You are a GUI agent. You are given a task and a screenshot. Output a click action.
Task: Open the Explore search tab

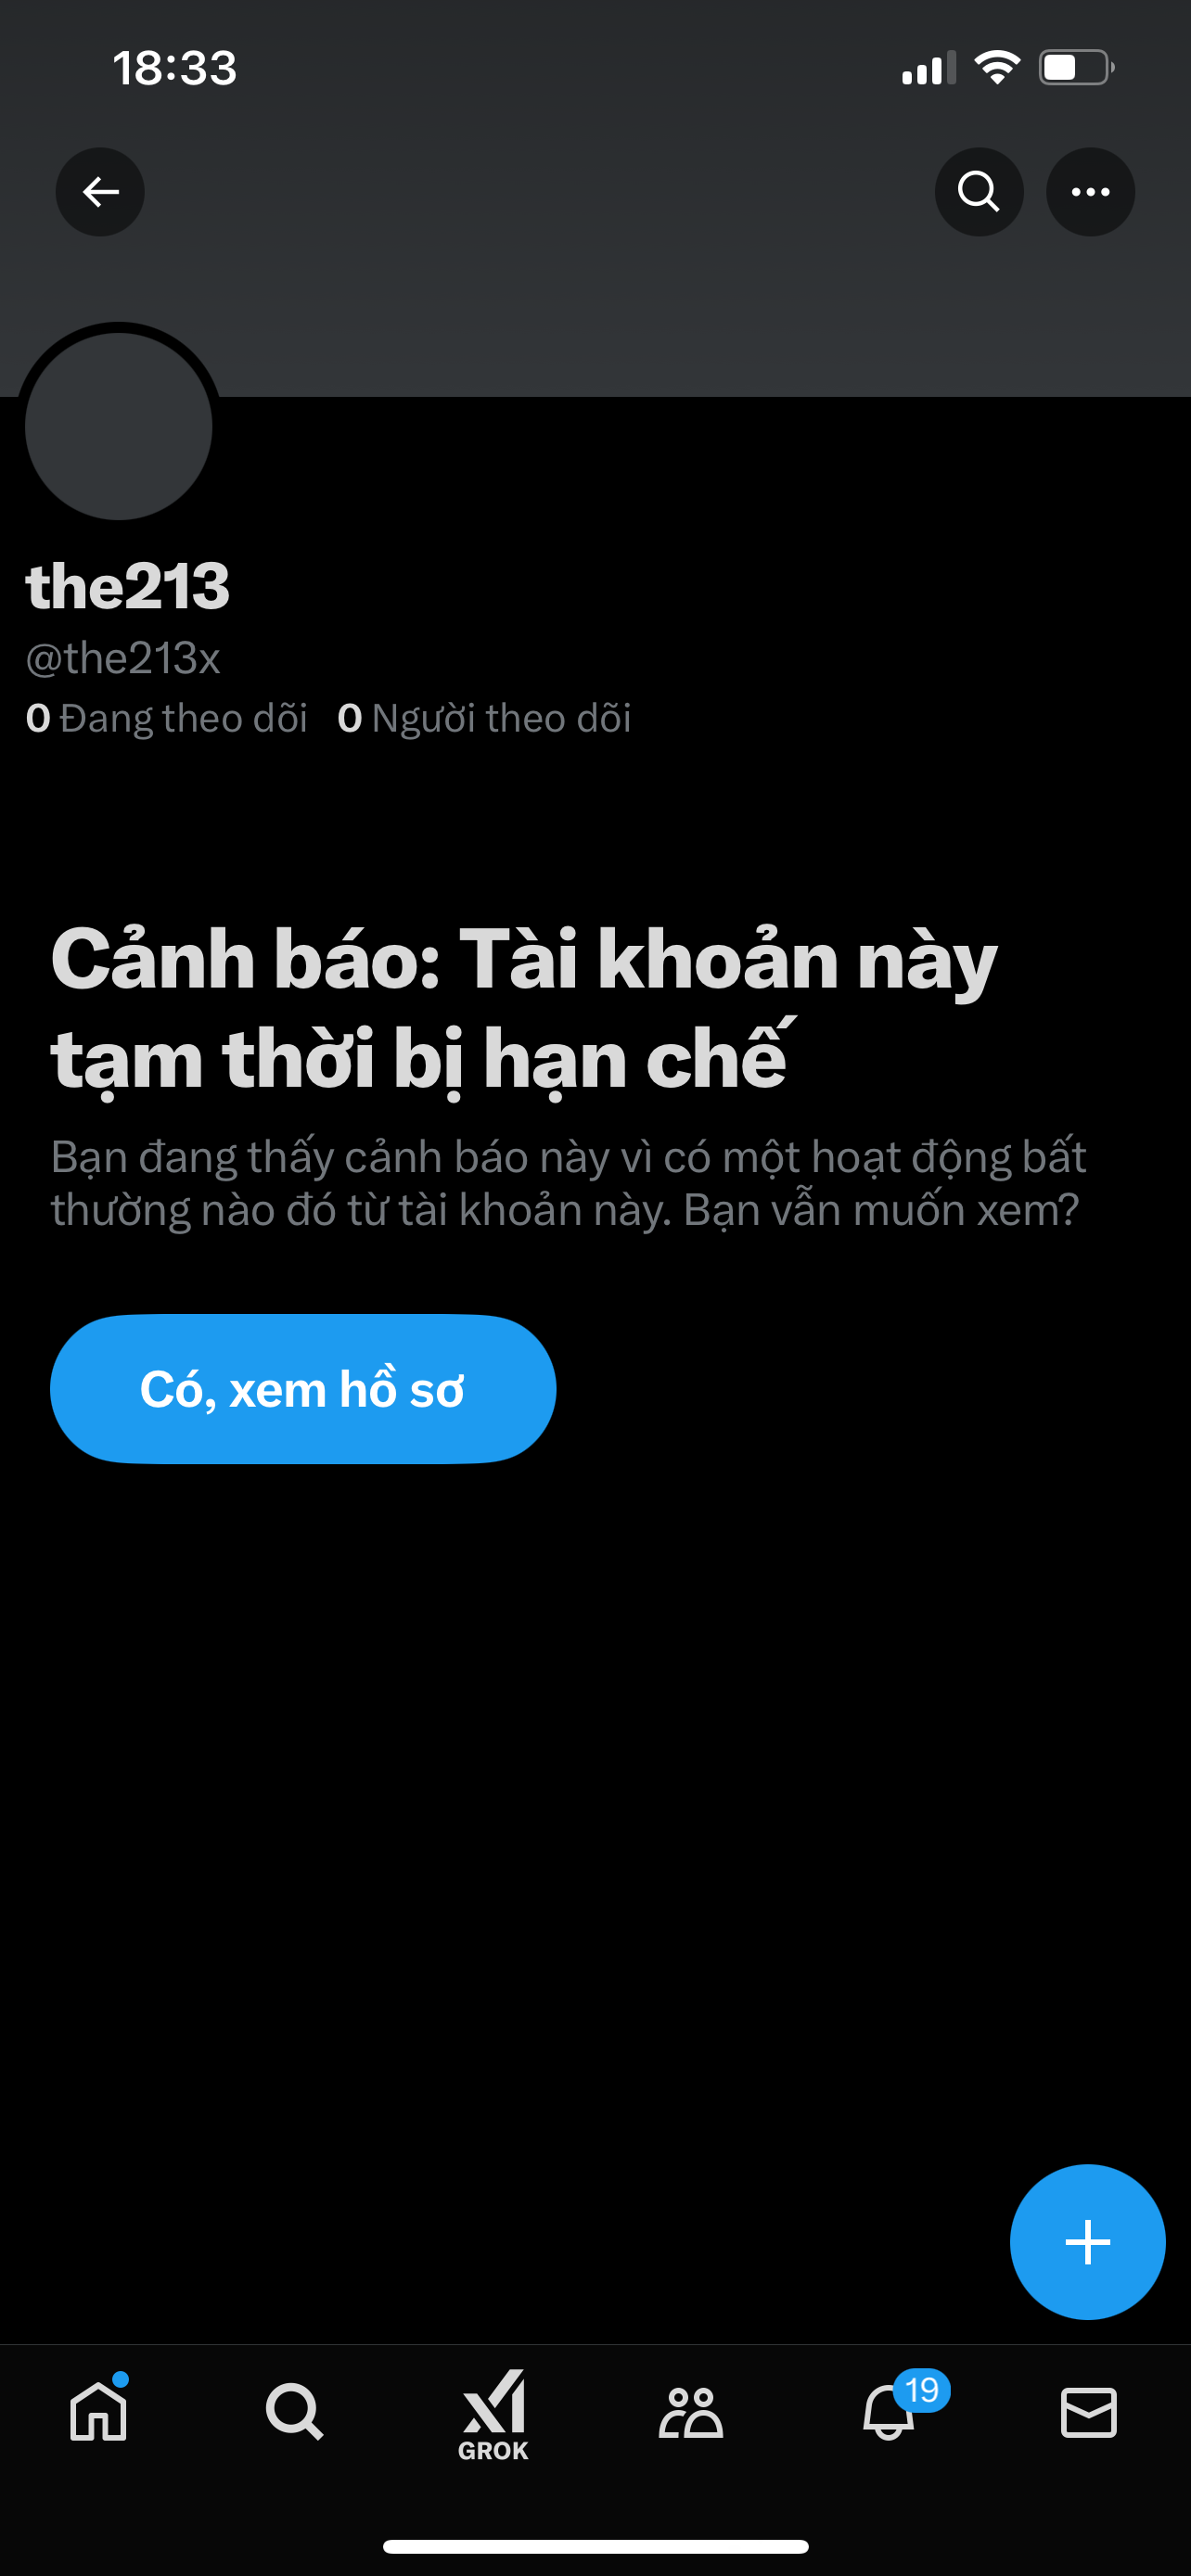click(294, 2412)
